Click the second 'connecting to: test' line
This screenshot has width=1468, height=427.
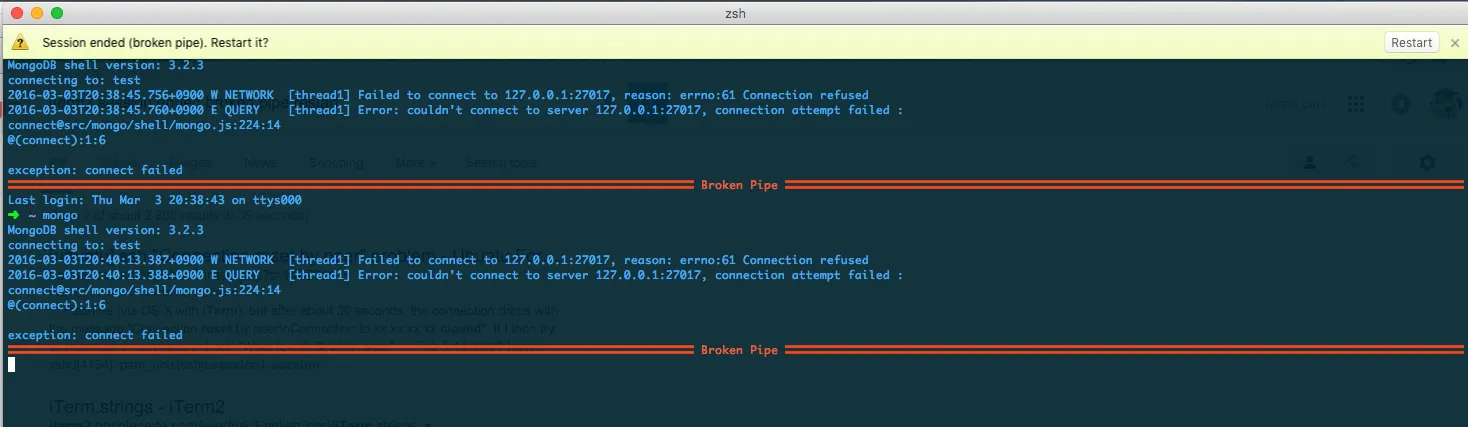pyautogui.click(x=74, y=245)
